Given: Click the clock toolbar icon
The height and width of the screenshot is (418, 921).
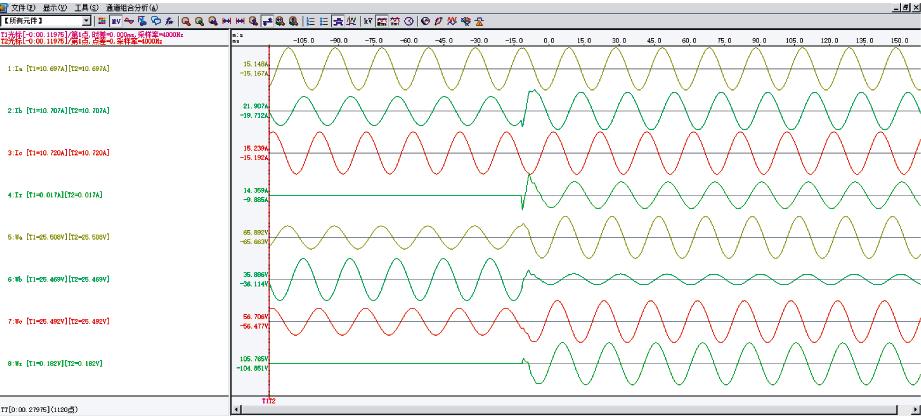Looking at the screenshot, I should click(409, 21).
